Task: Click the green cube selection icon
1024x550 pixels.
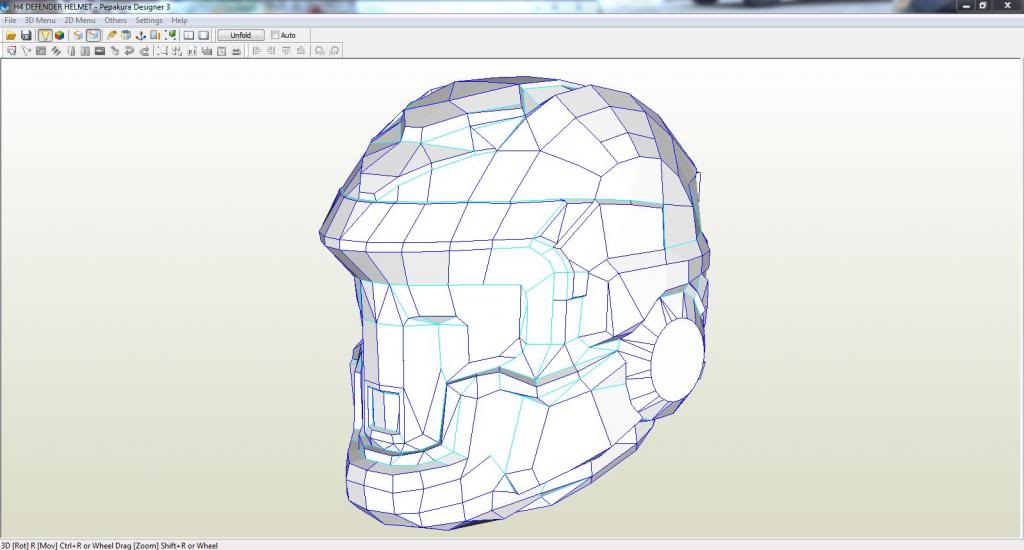Action: [170, 35]
